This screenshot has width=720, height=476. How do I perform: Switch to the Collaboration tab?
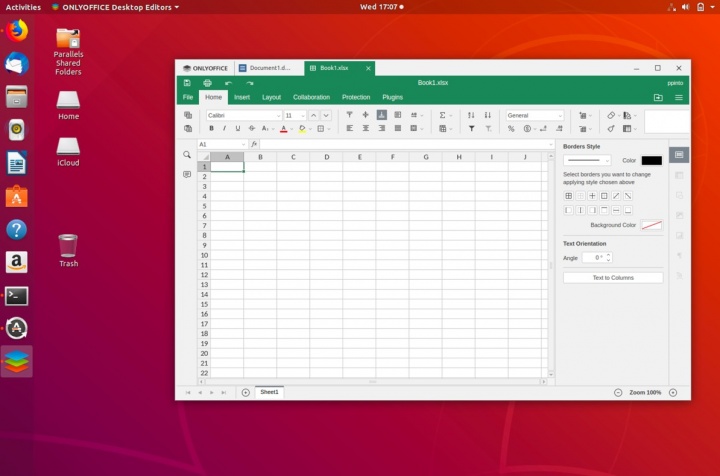pos(311,97)
